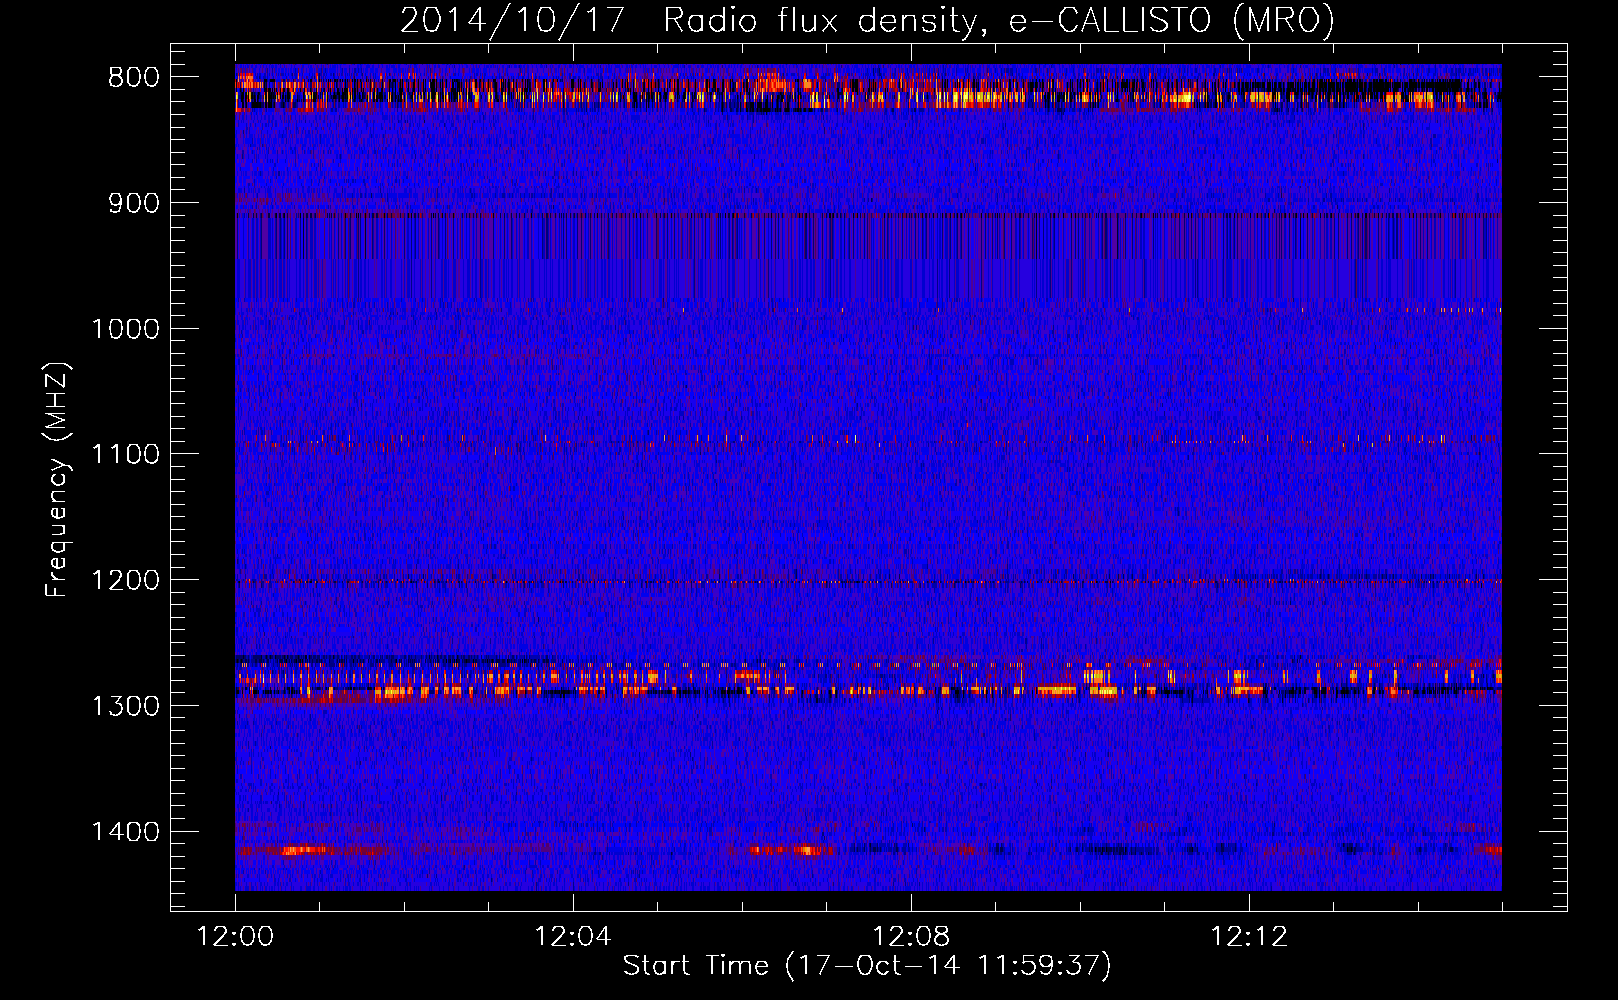Screen dimensions: 1618x1000
Task: Click the 'Start Time (17-Oct-14 11:59:37)' axis label
Action: tap(867, 966)
